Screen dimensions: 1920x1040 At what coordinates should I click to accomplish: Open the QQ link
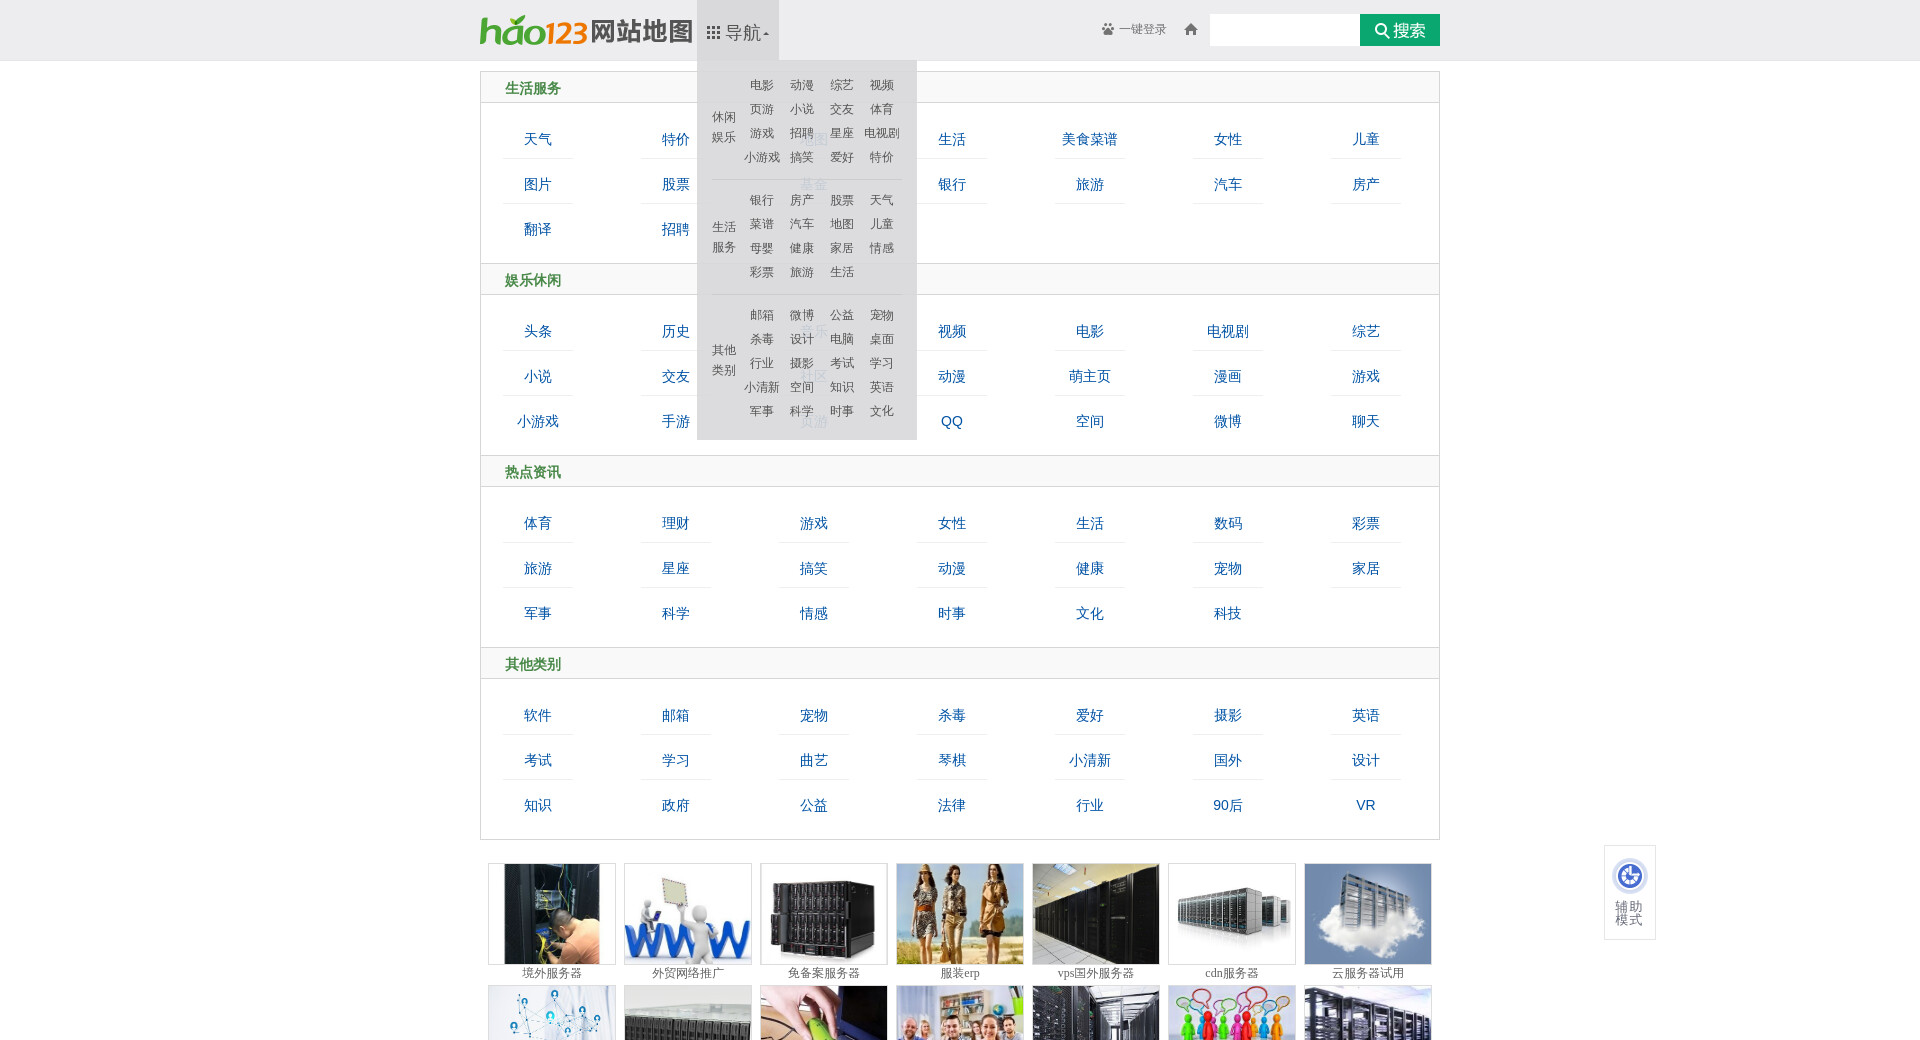pyautogui.click(x=952, y=421)
